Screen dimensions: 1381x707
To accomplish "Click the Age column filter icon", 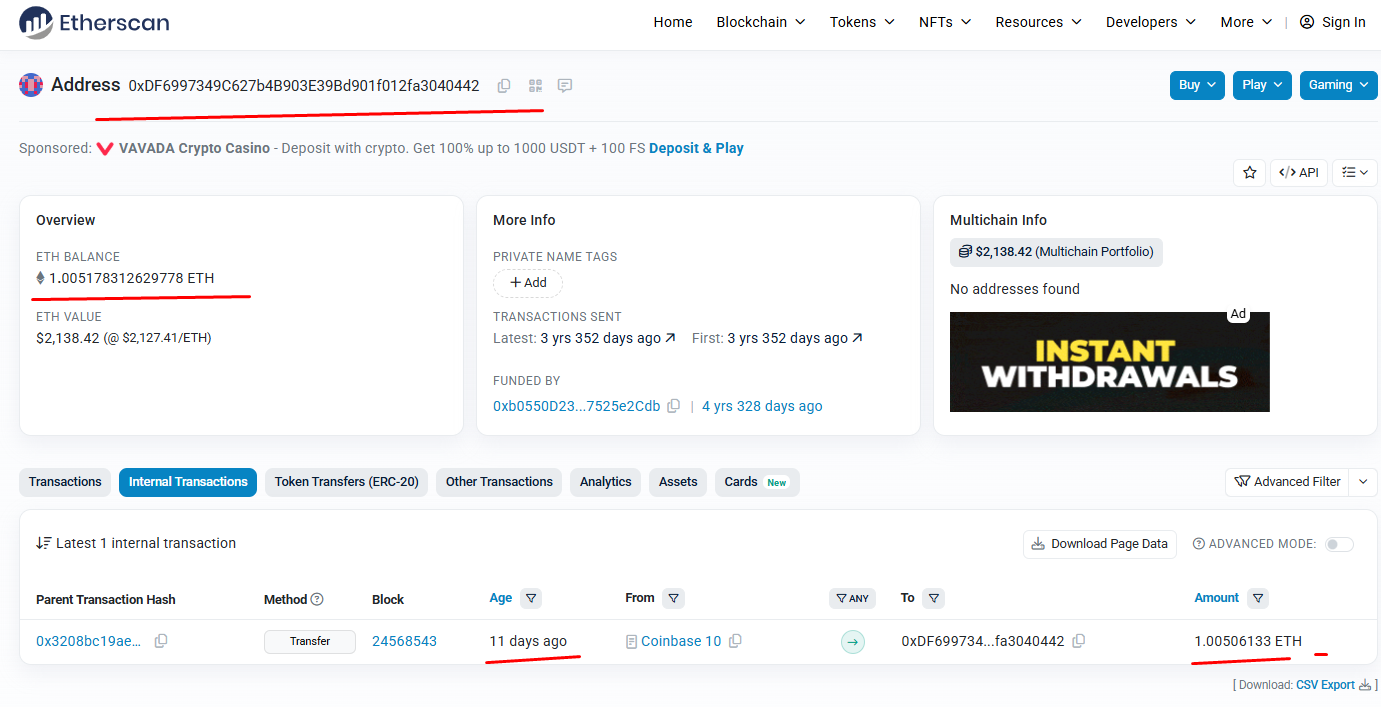I will [x=531, y=598].
